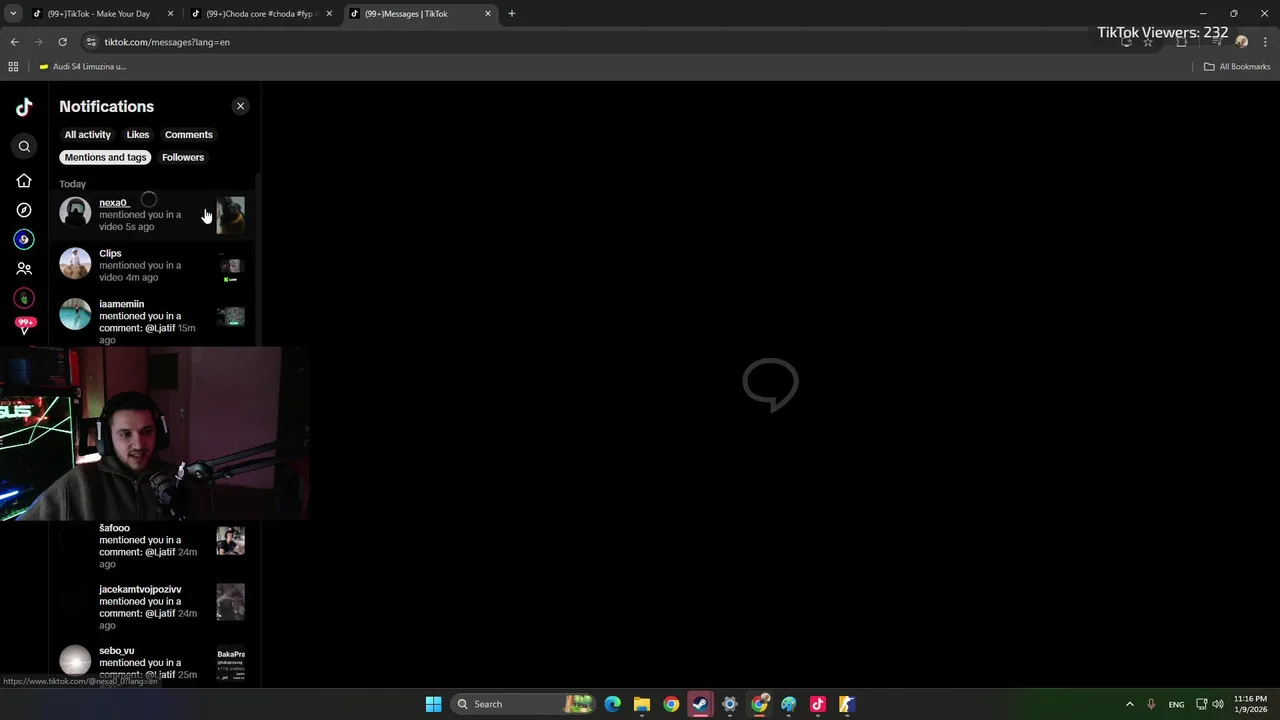Click nexa0_ profile avatar

[x=75, y=213]
